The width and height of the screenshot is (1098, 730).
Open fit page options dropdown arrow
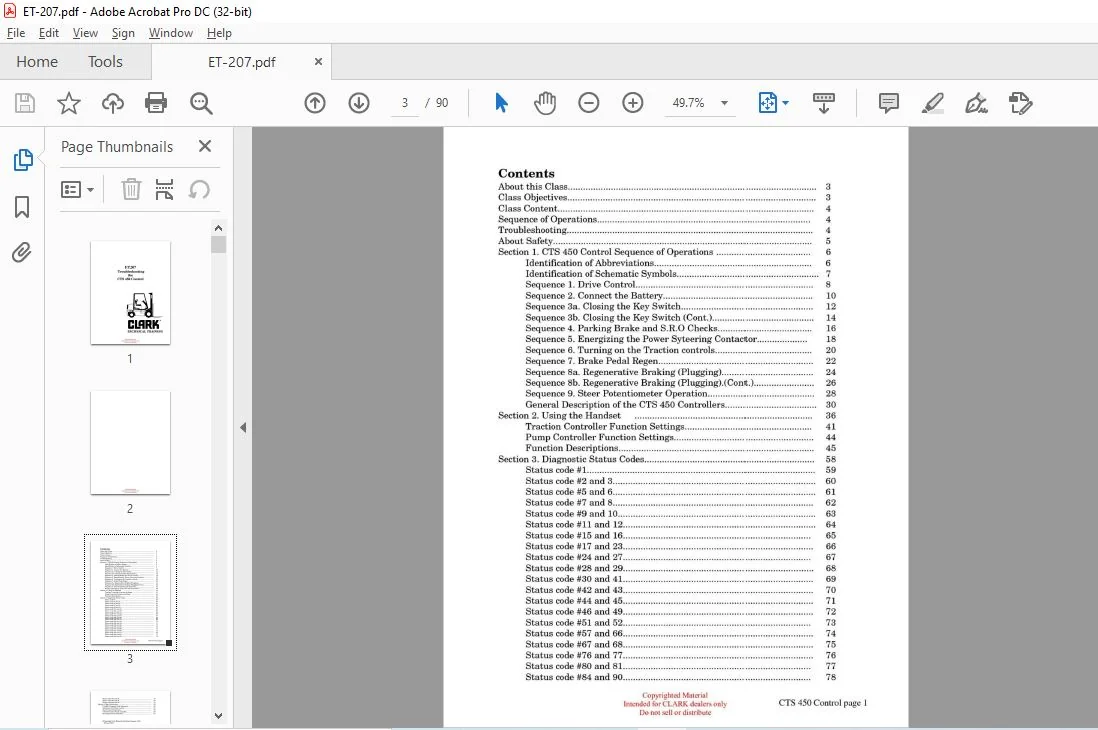tap(786, 103)
